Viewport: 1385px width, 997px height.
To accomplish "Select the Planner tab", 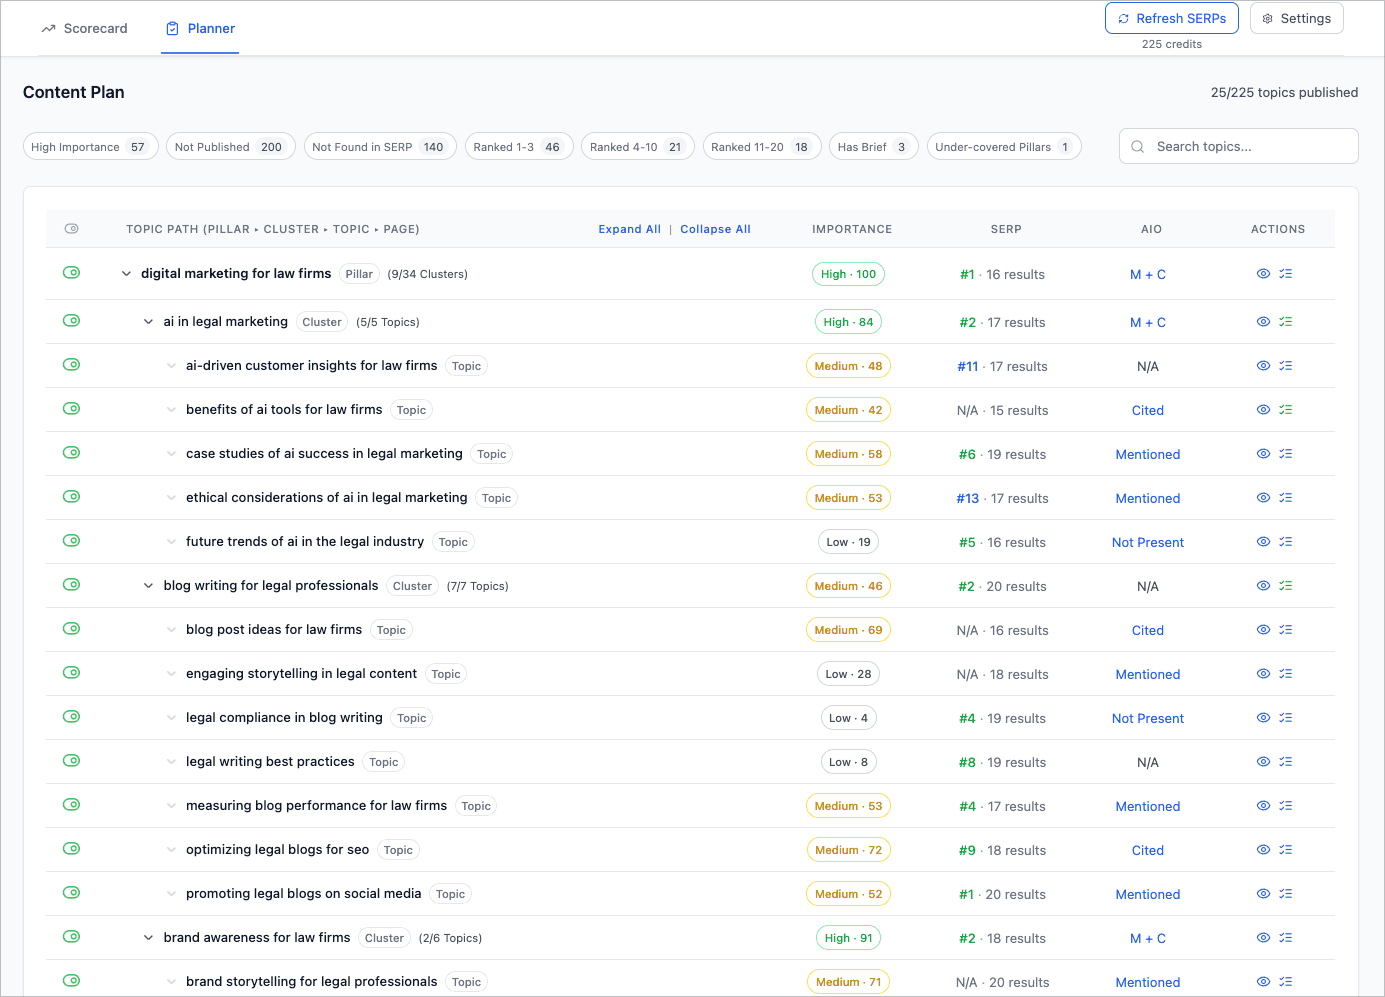I will [200, 28].
